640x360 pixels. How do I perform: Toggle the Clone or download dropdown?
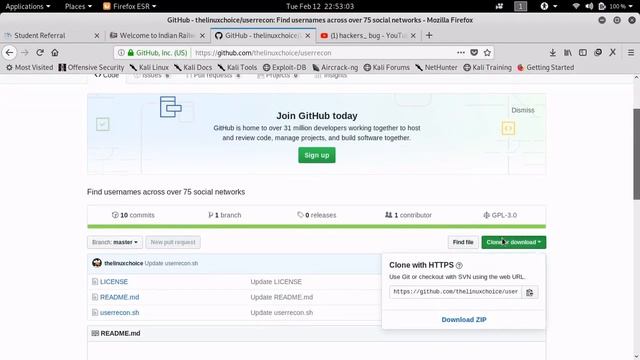tap(513, 242)
